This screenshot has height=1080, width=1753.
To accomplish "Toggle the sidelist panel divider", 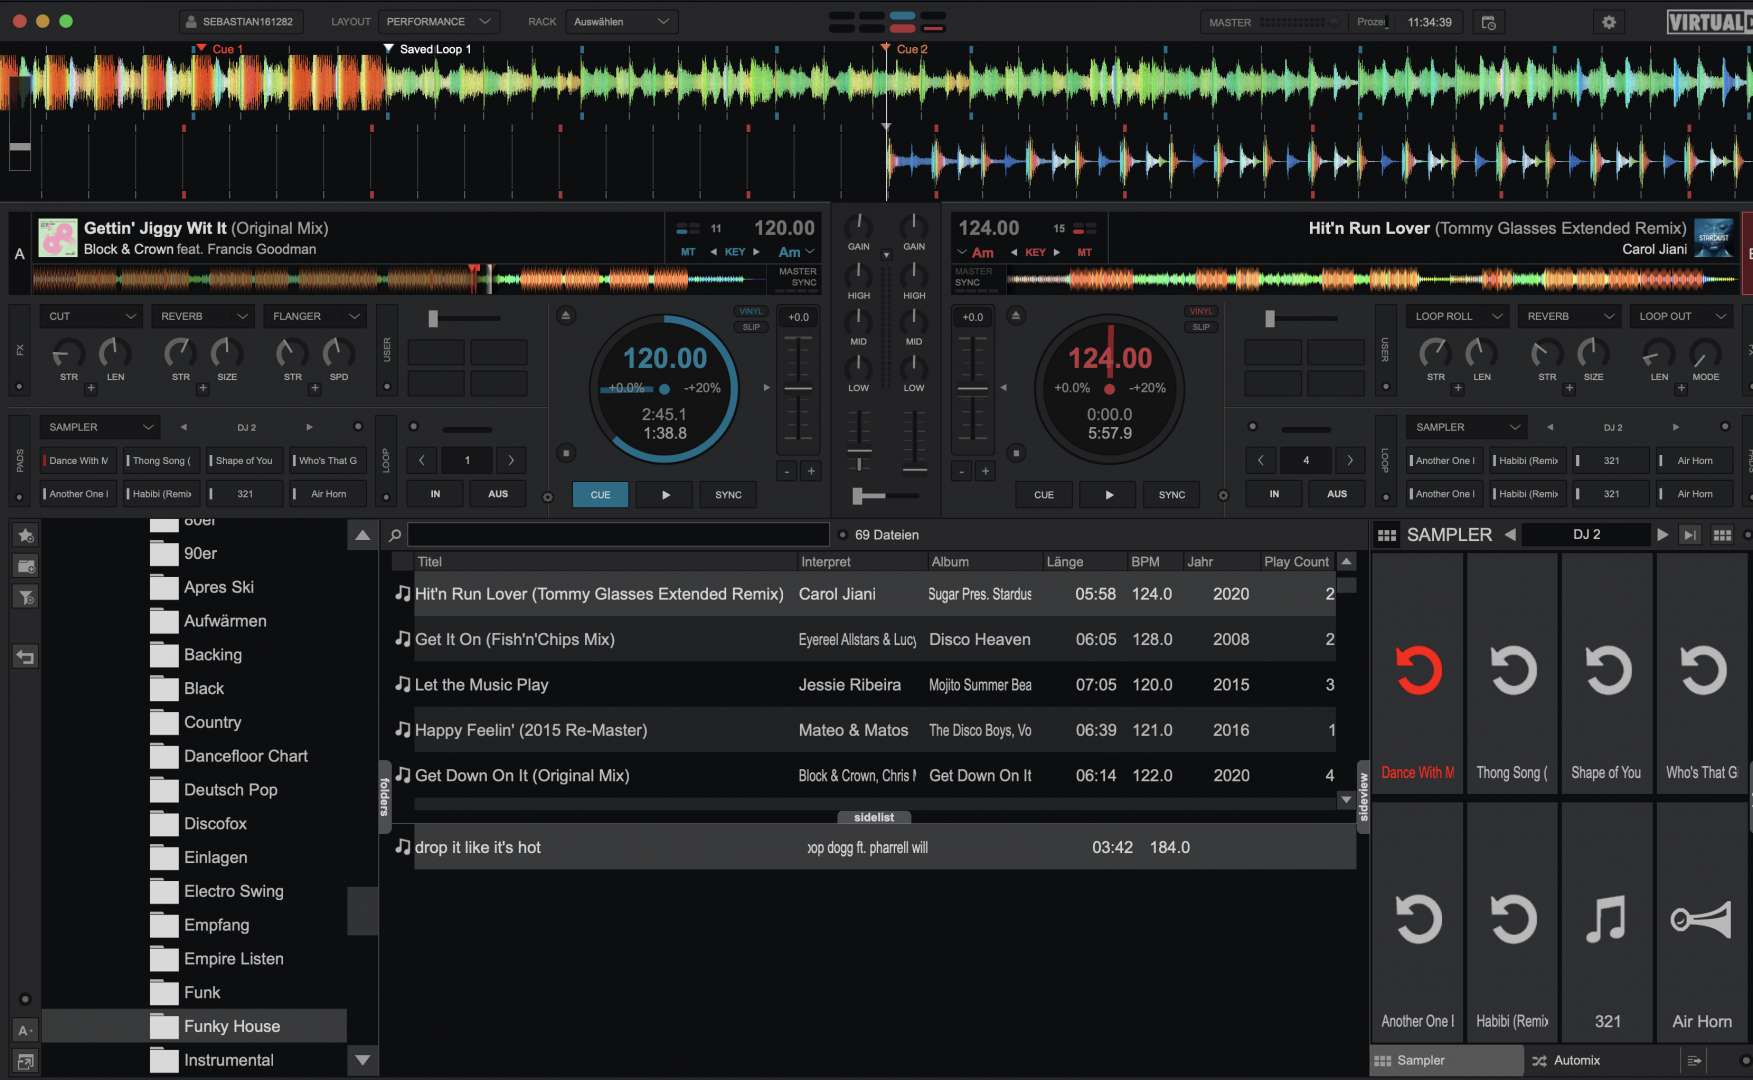I will (874, 817).
